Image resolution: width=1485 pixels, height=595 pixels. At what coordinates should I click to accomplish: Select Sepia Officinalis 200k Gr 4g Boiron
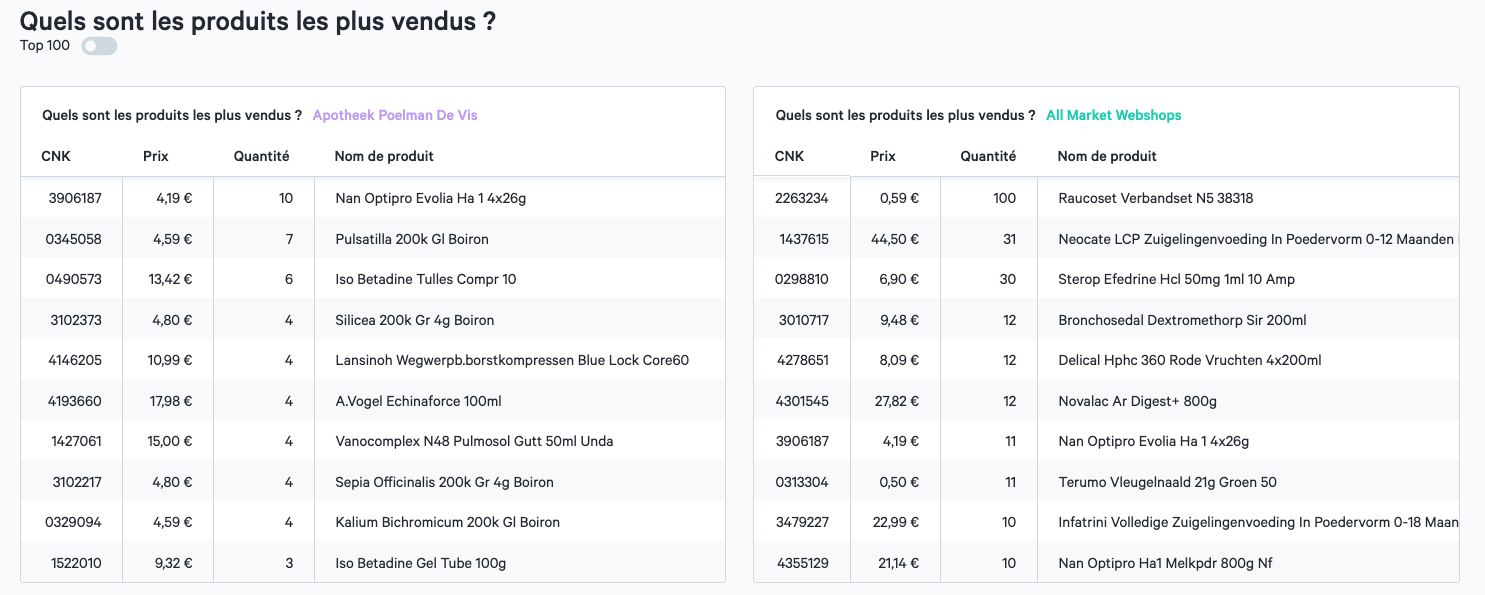point(444,482)
